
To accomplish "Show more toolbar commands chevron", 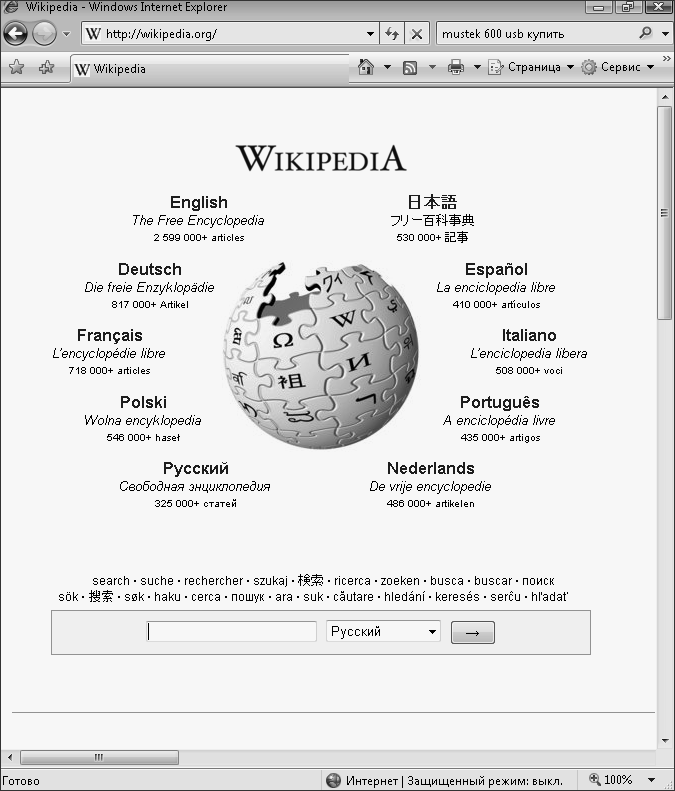I will pos(666,59).
